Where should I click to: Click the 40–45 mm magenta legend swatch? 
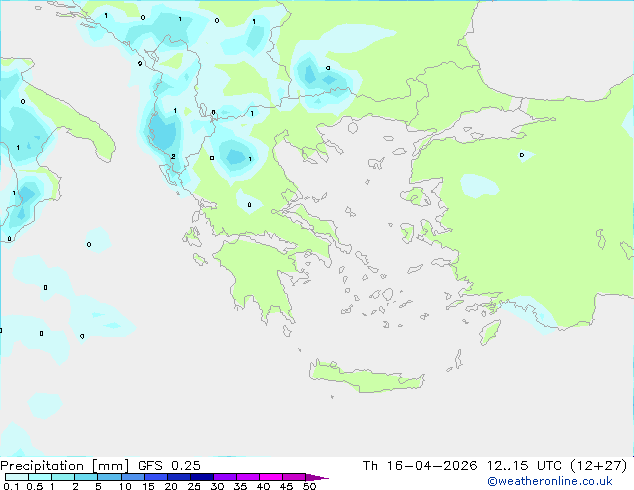[x=271, y=477]
